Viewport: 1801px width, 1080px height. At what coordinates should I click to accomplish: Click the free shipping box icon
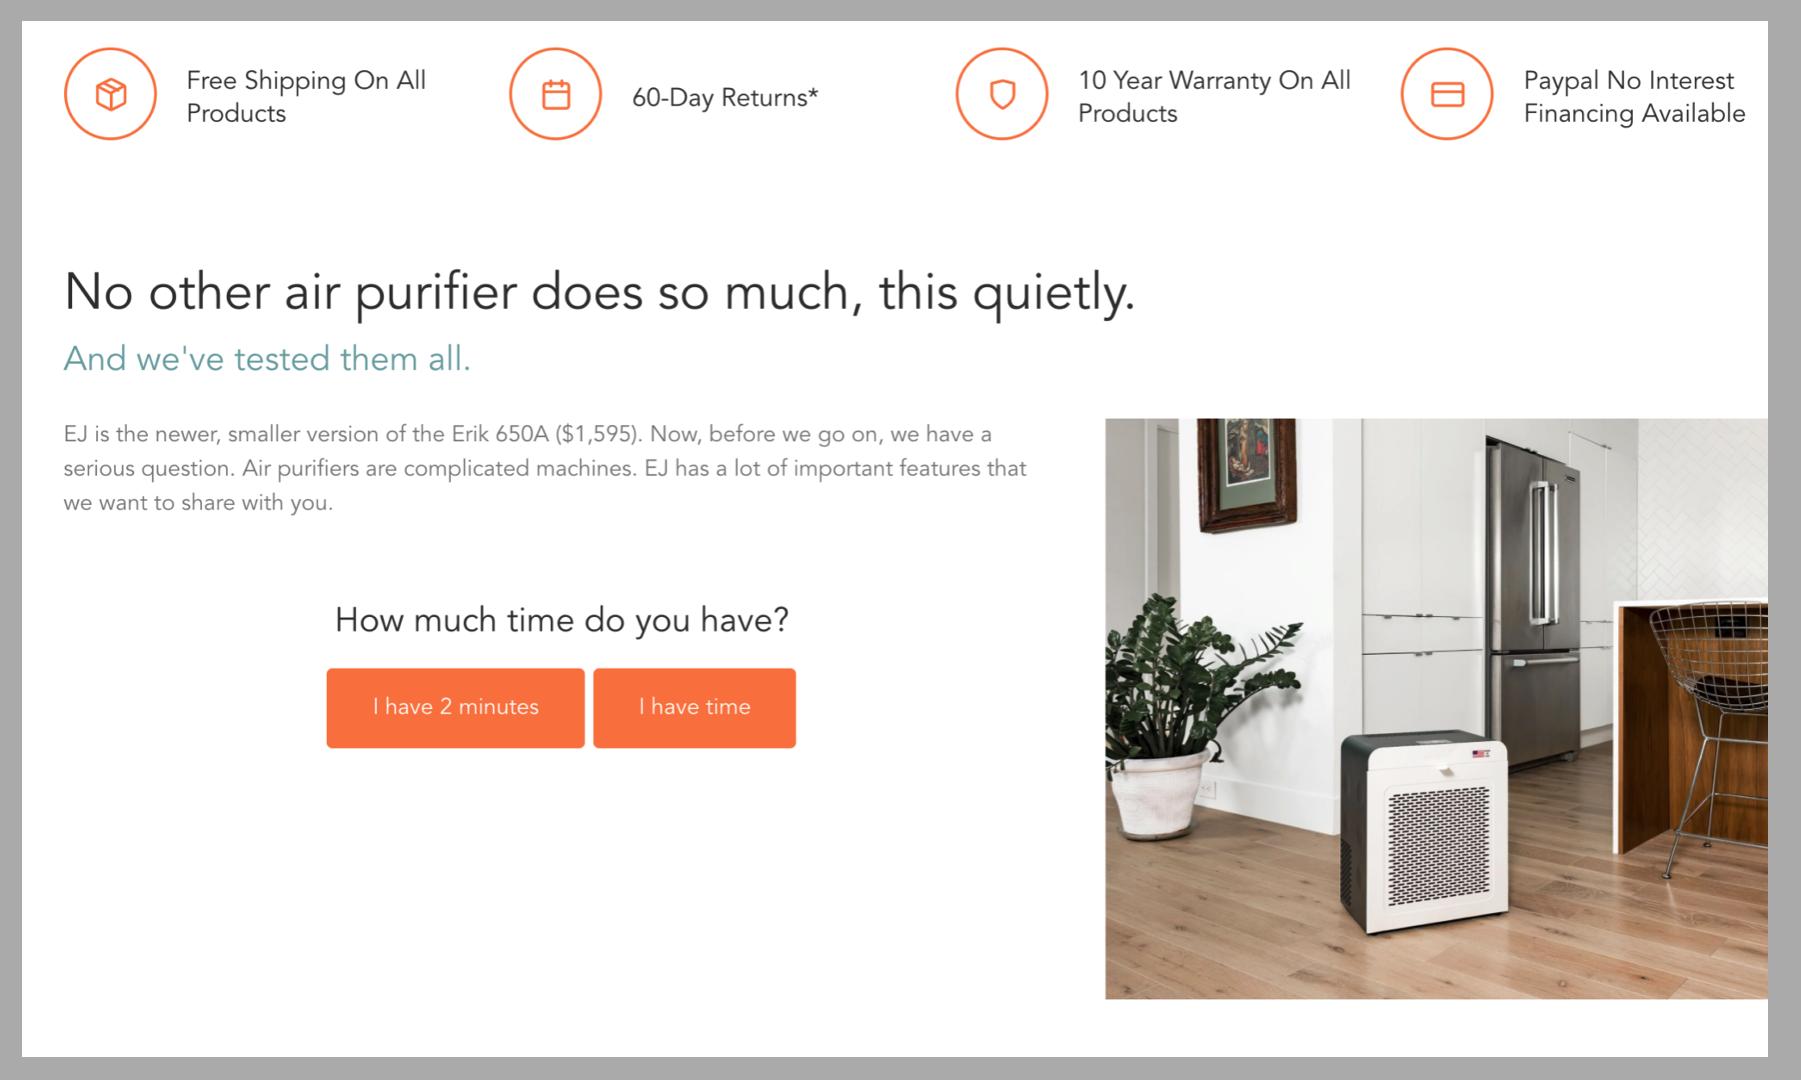click(110, 95)
